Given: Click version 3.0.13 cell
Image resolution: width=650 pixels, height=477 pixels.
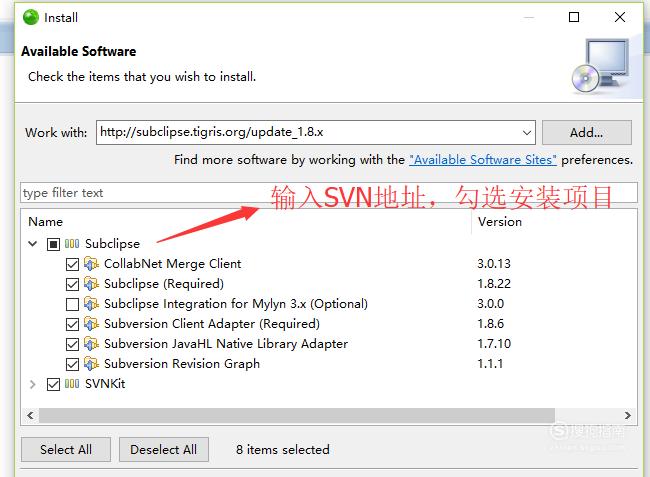Looking at the screenshot, I should [x=494, y=264].
